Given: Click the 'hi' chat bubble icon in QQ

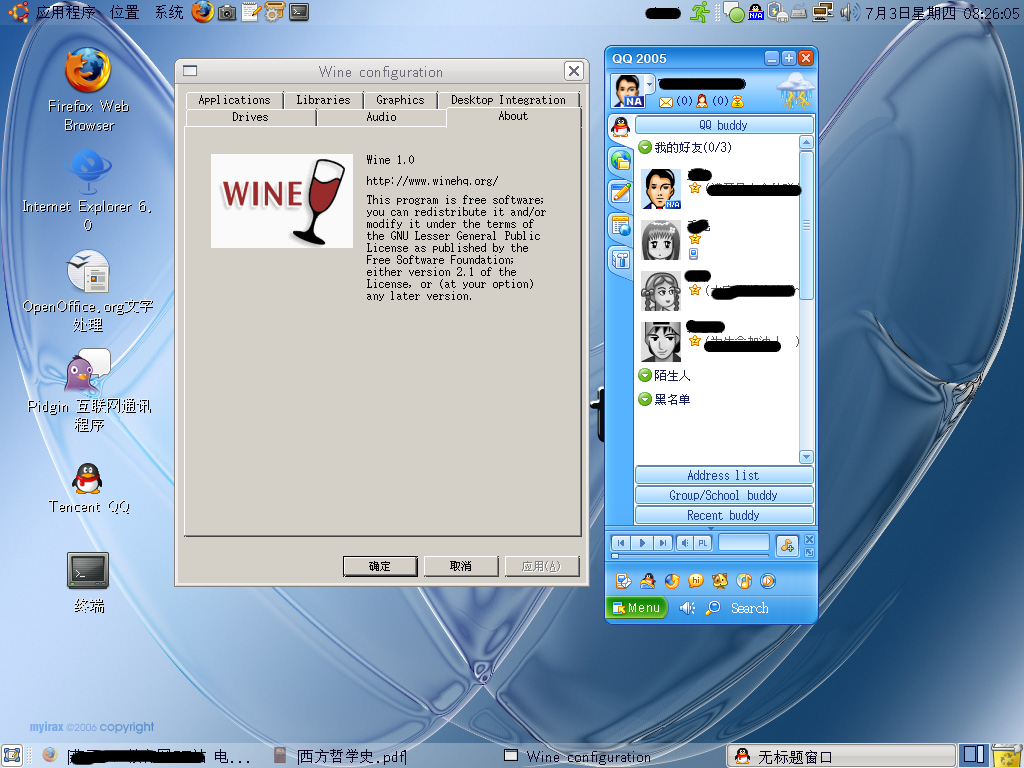Looking at the screenshot, I should click(696, 581).
